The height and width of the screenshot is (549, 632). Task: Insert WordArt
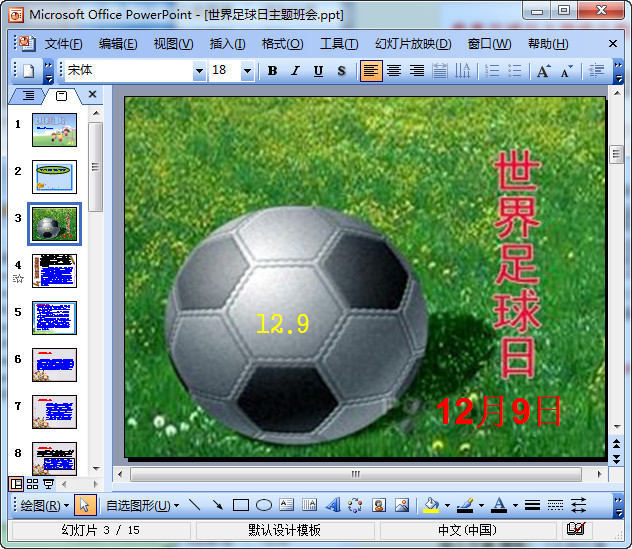click(333, 505)
